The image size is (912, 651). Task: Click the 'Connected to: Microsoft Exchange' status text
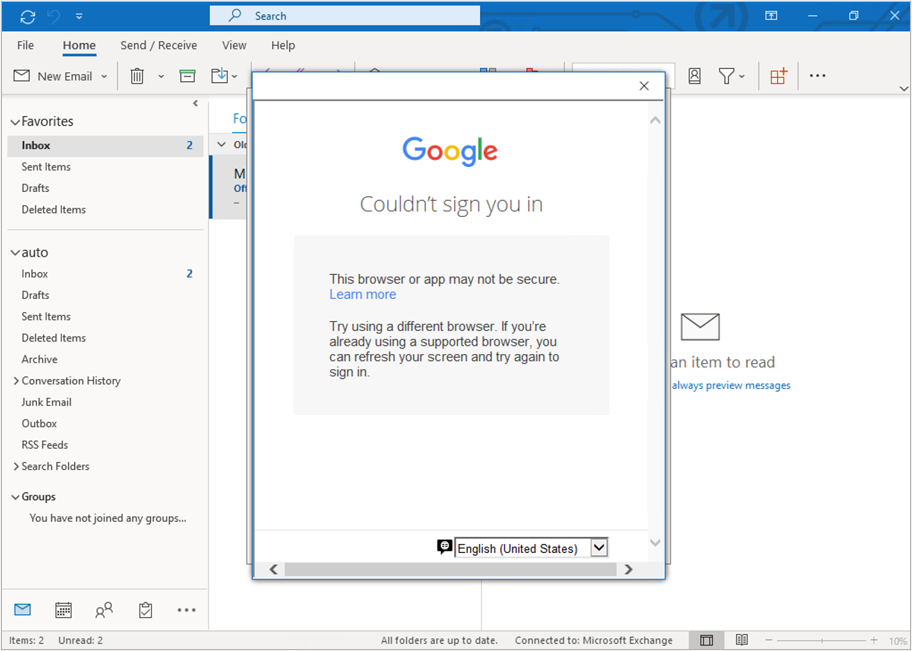593,641
